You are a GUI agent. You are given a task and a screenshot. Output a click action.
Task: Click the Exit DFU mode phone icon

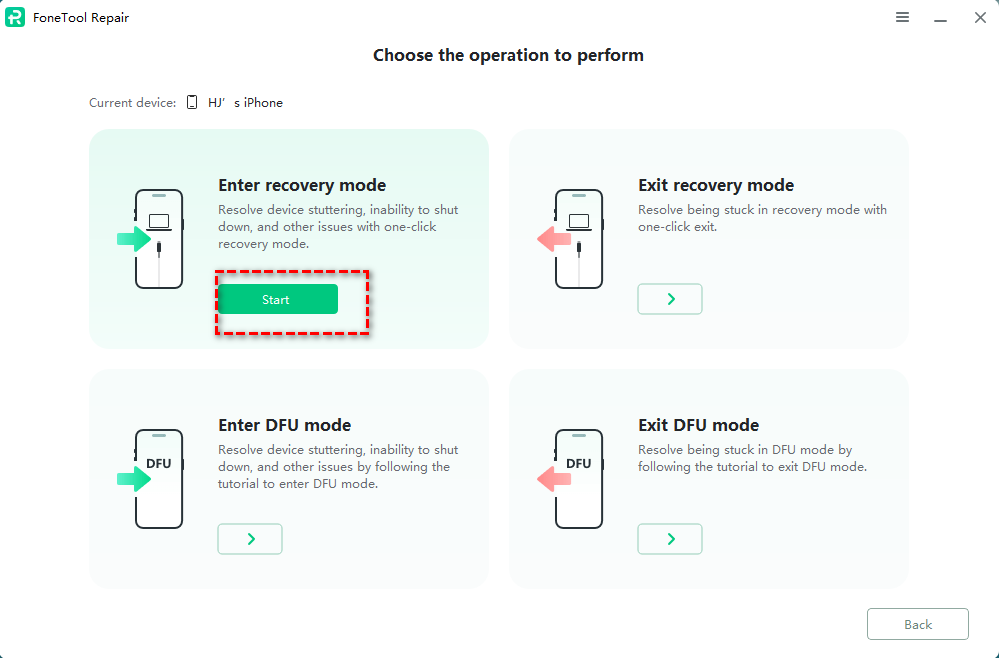577,479
